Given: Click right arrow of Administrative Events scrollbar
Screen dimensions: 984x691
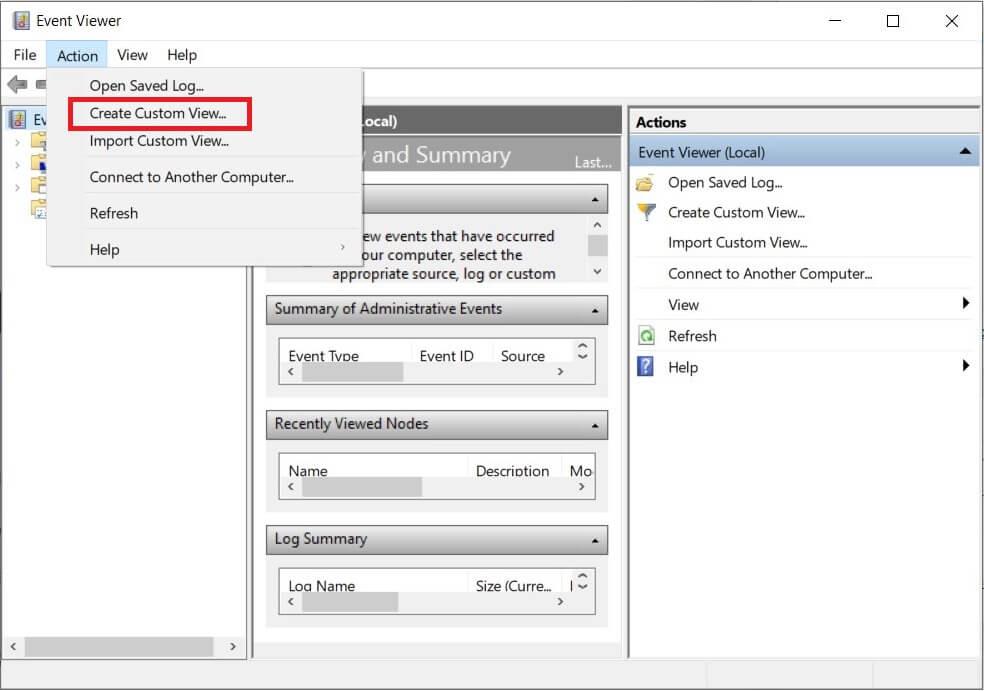Looking at the screenshot, I should pyautogui.click(x=560, y=372).
